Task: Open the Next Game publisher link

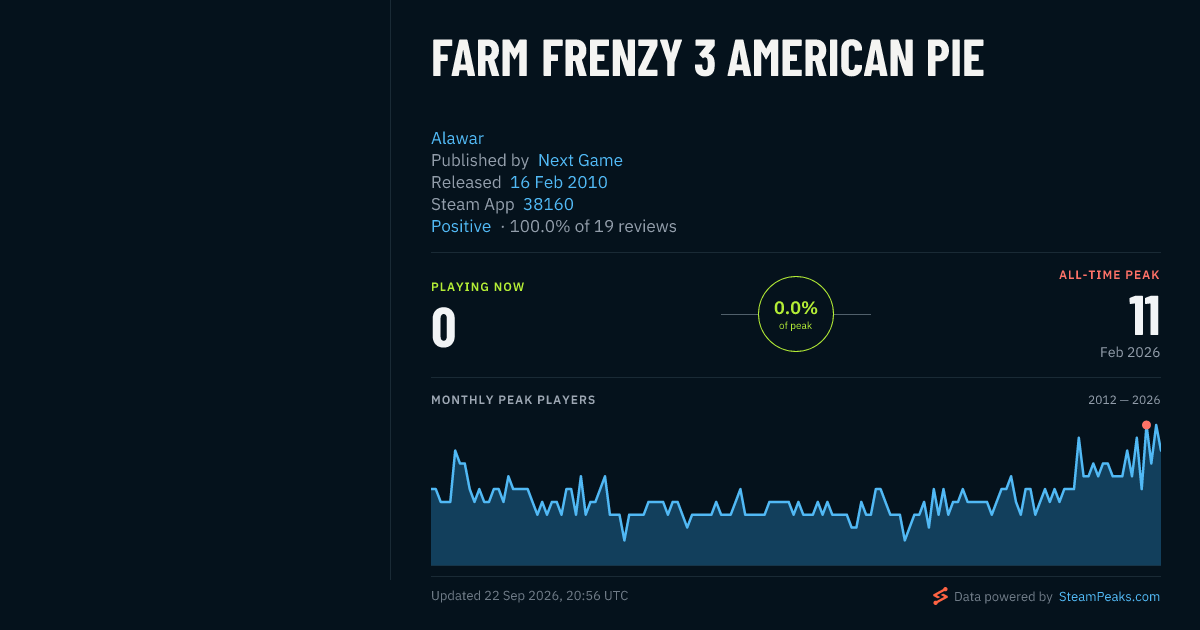Action: coord(580,160)
